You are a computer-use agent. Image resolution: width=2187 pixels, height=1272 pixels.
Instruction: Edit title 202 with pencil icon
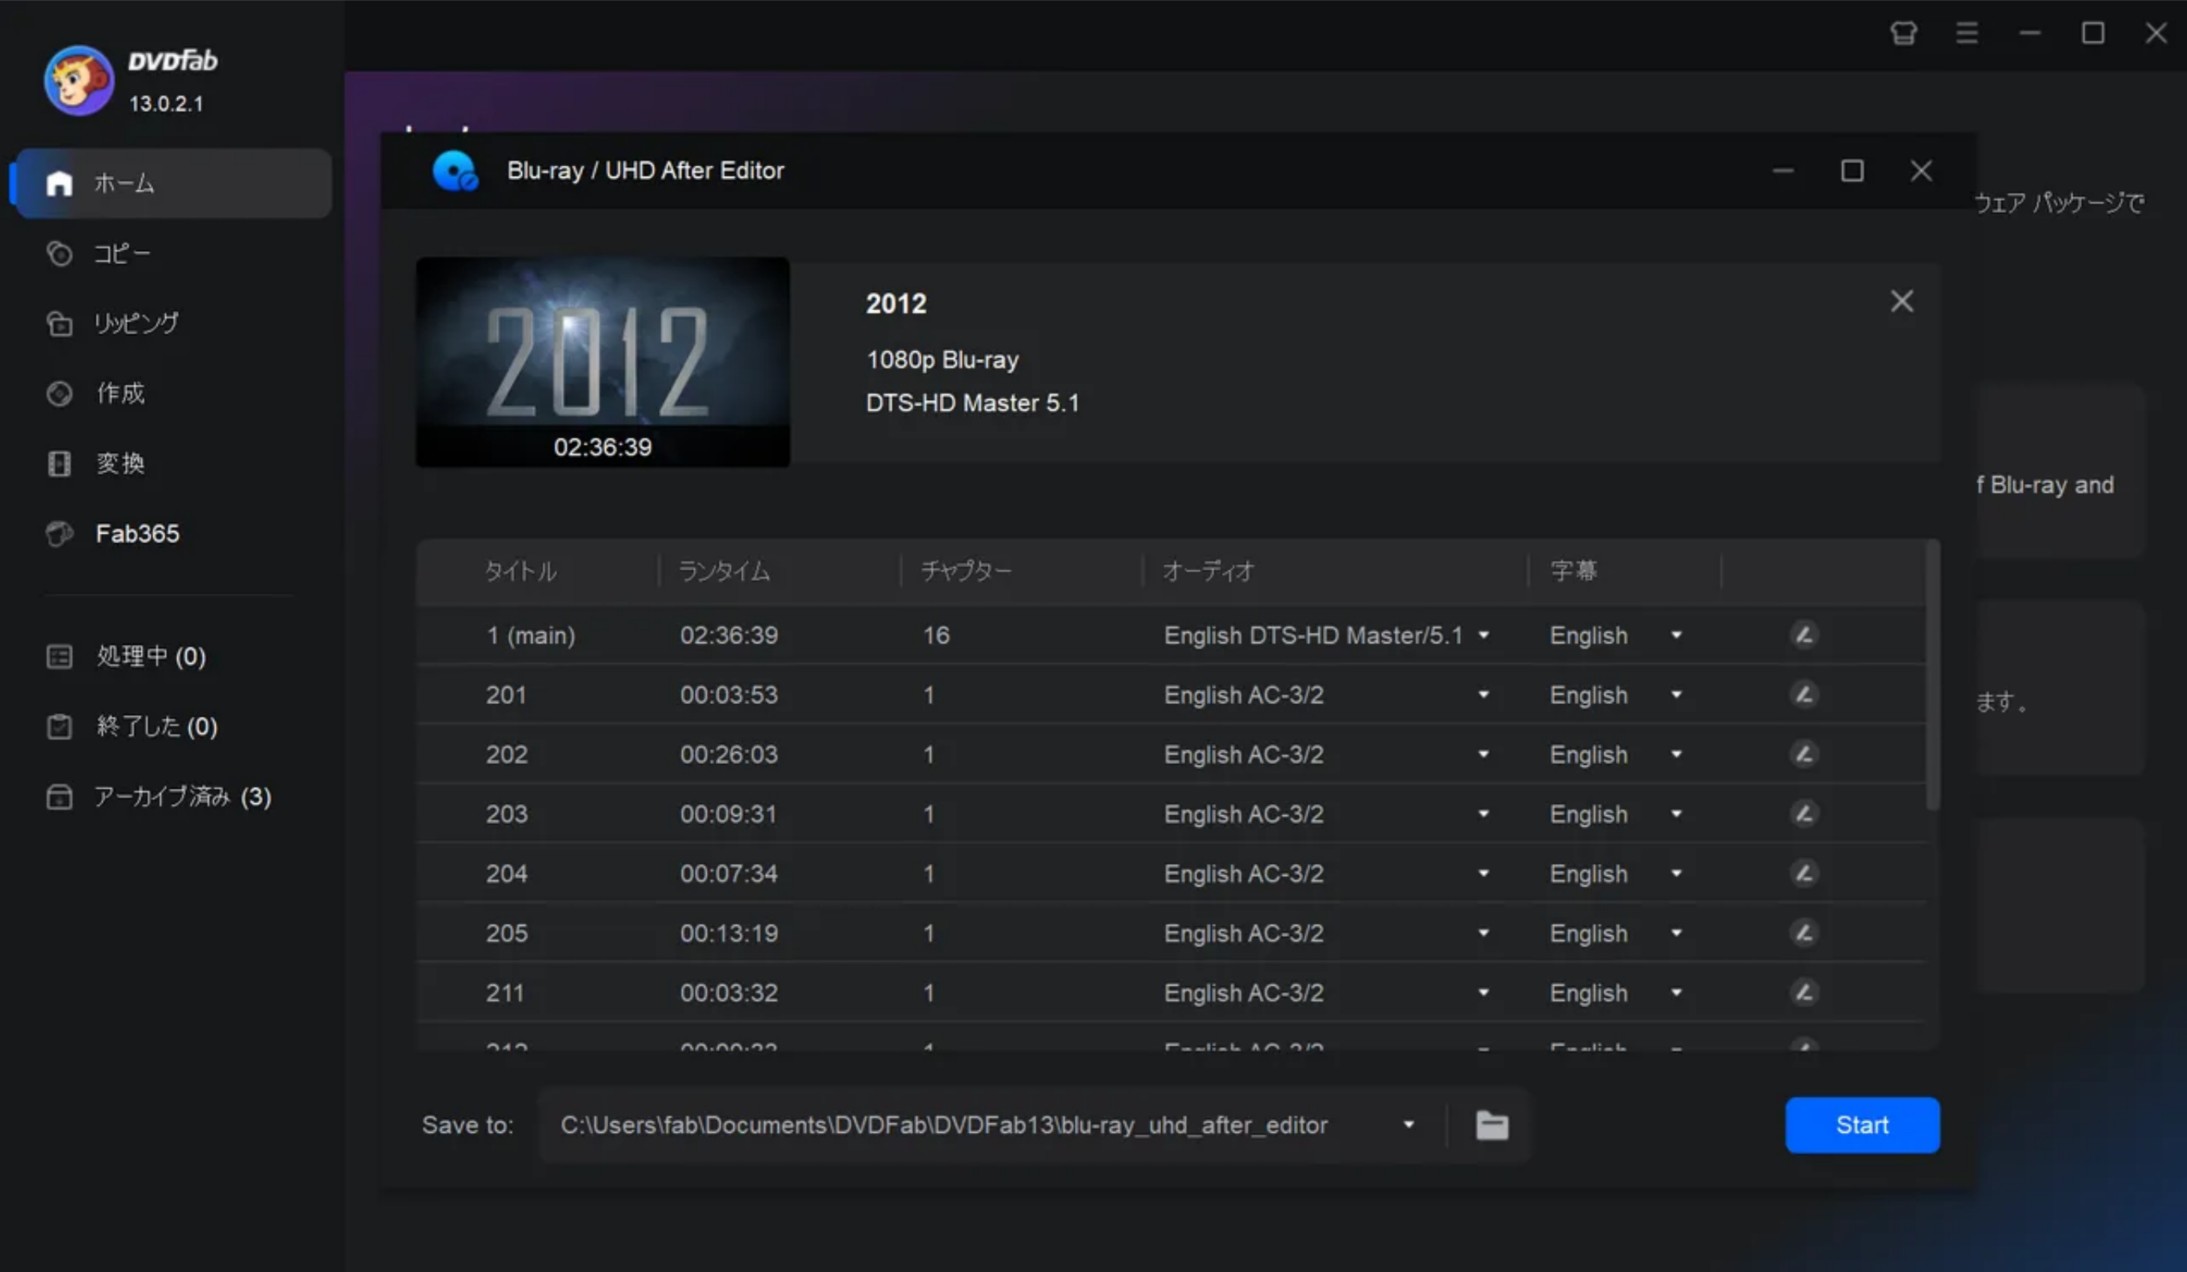tap(1804, 754)
